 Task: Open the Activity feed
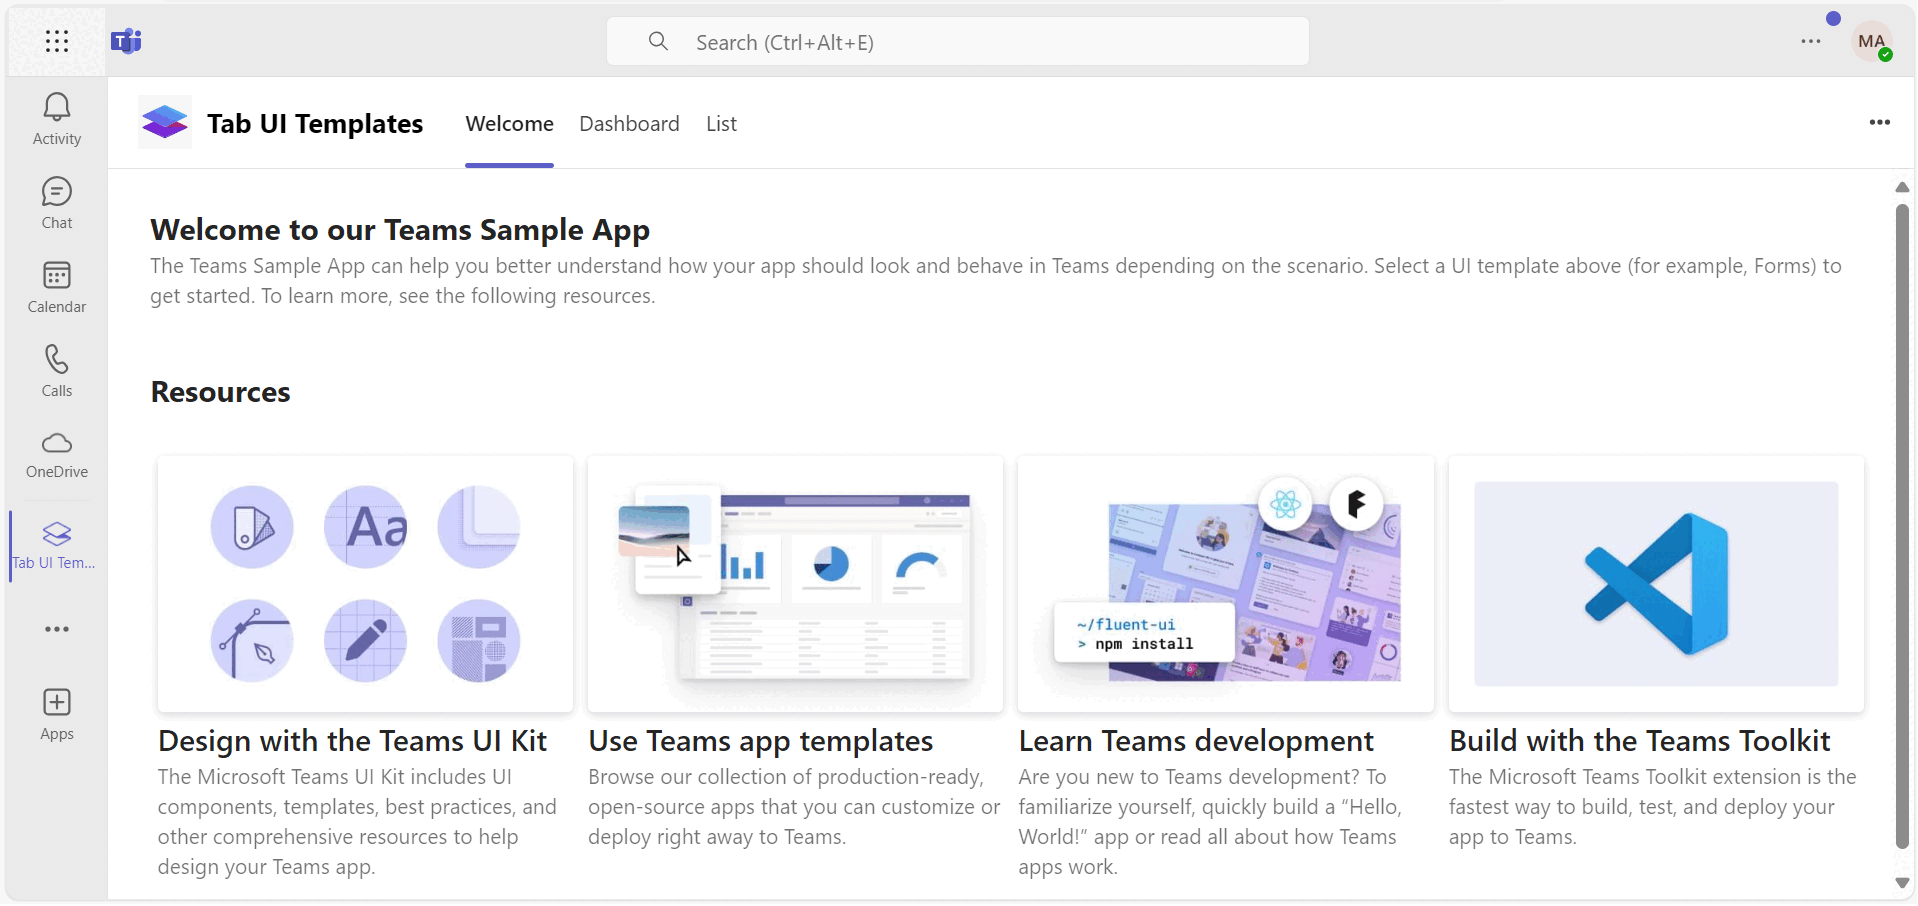[x=56, y=117]
